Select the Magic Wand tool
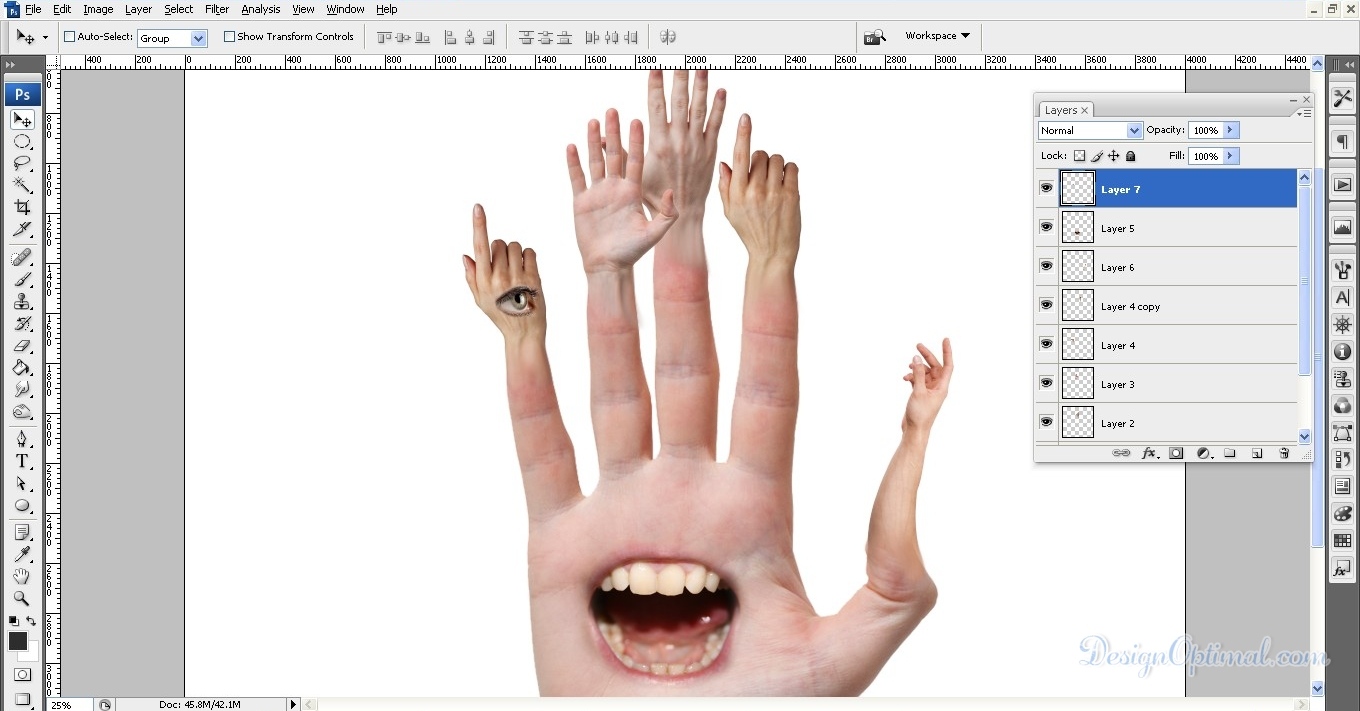 click(x=22, y=185)
